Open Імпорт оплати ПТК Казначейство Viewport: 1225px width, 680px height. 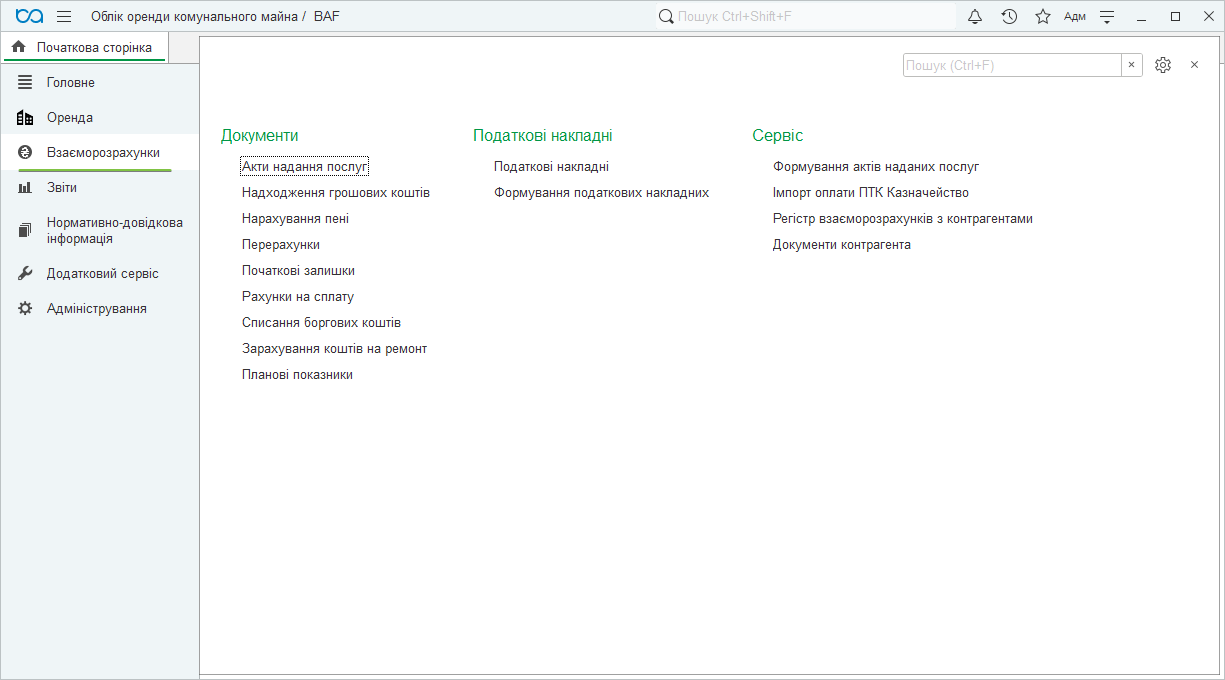(870, 193)
